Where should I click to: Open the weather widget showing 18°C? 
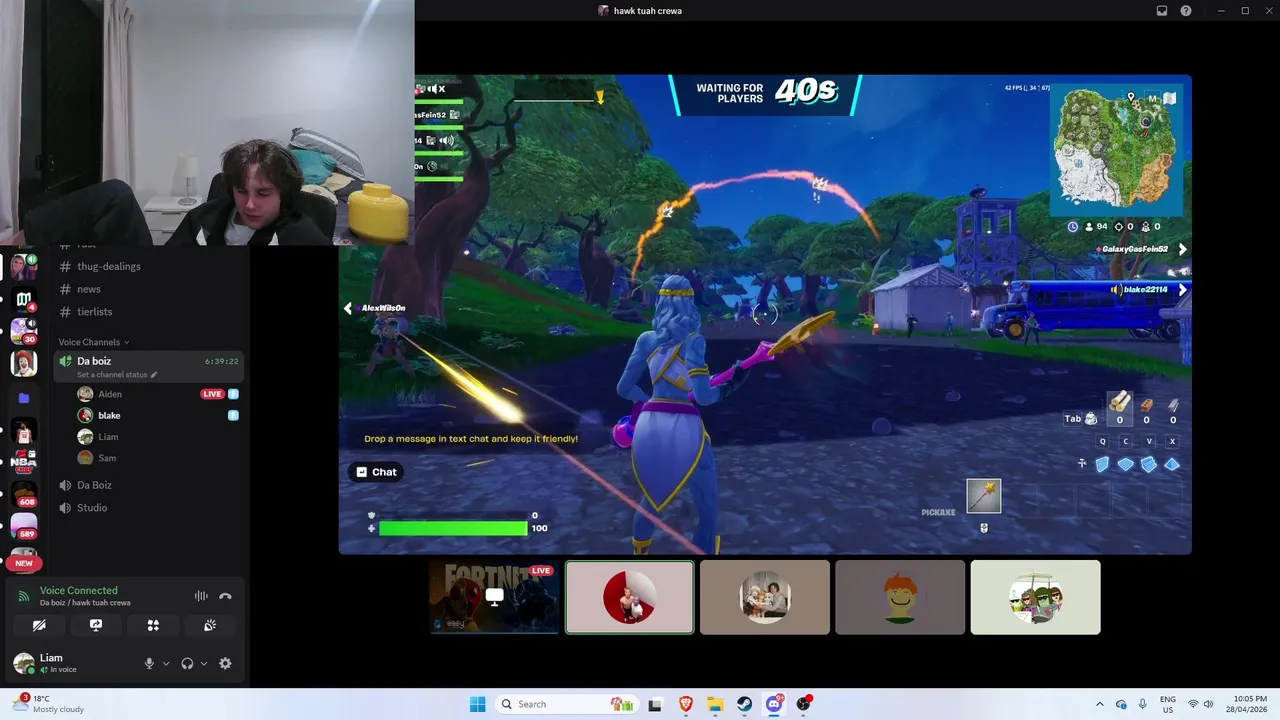click(48, 704)
